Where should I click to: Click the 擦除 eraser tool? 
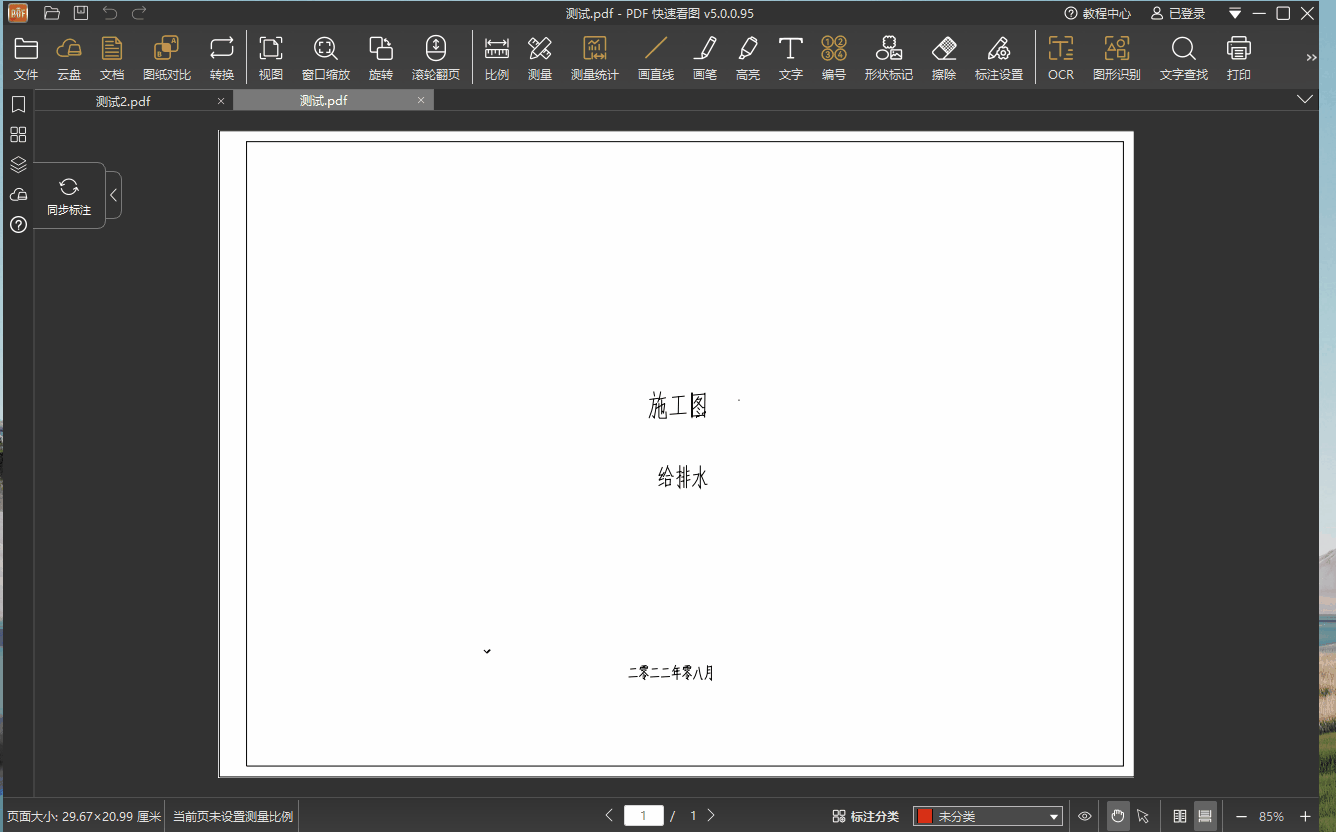point(944,58)
